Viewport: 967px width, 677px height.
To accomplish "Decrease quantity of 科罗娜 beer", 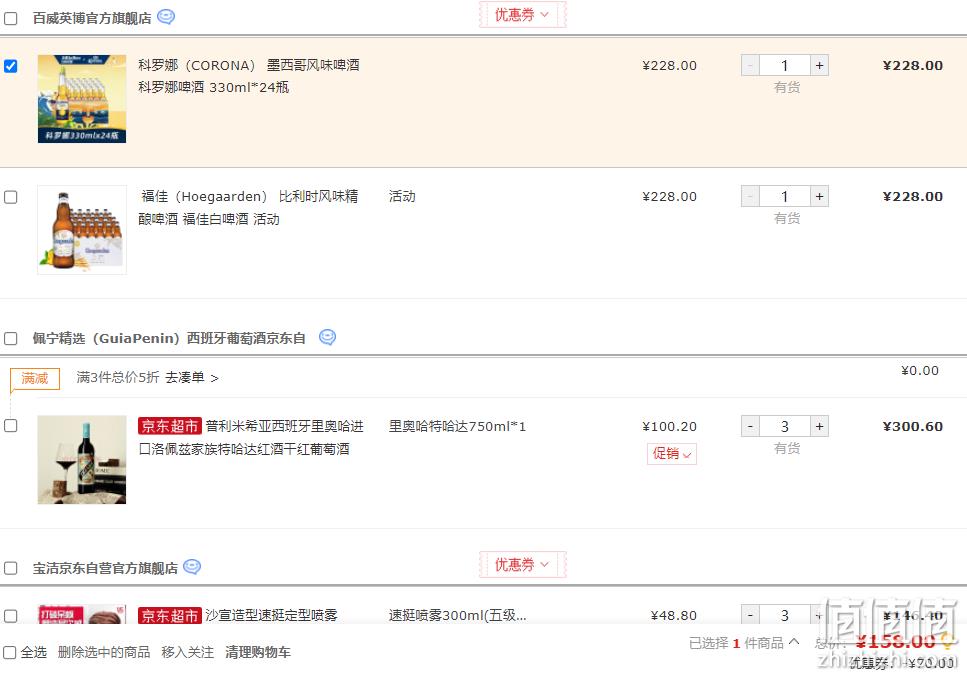I will point(750,65).
